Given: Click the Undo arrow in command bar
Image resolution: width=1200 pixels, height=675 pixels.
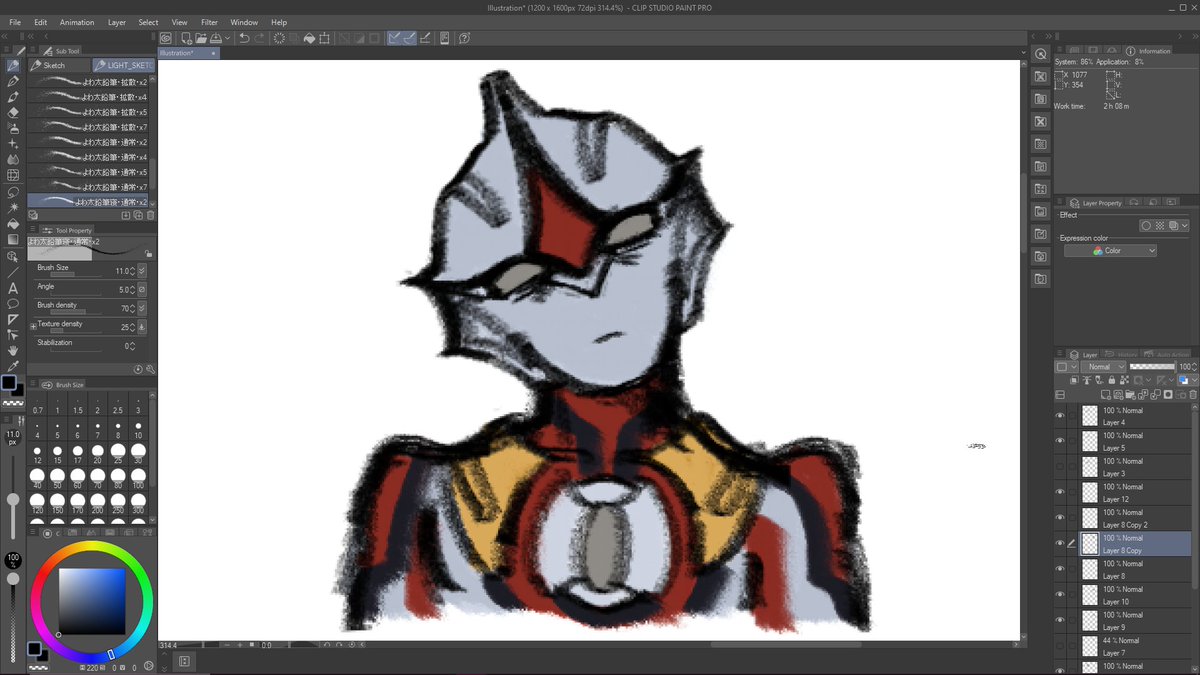Looking at the screenshot, I should tap(244, 38).
